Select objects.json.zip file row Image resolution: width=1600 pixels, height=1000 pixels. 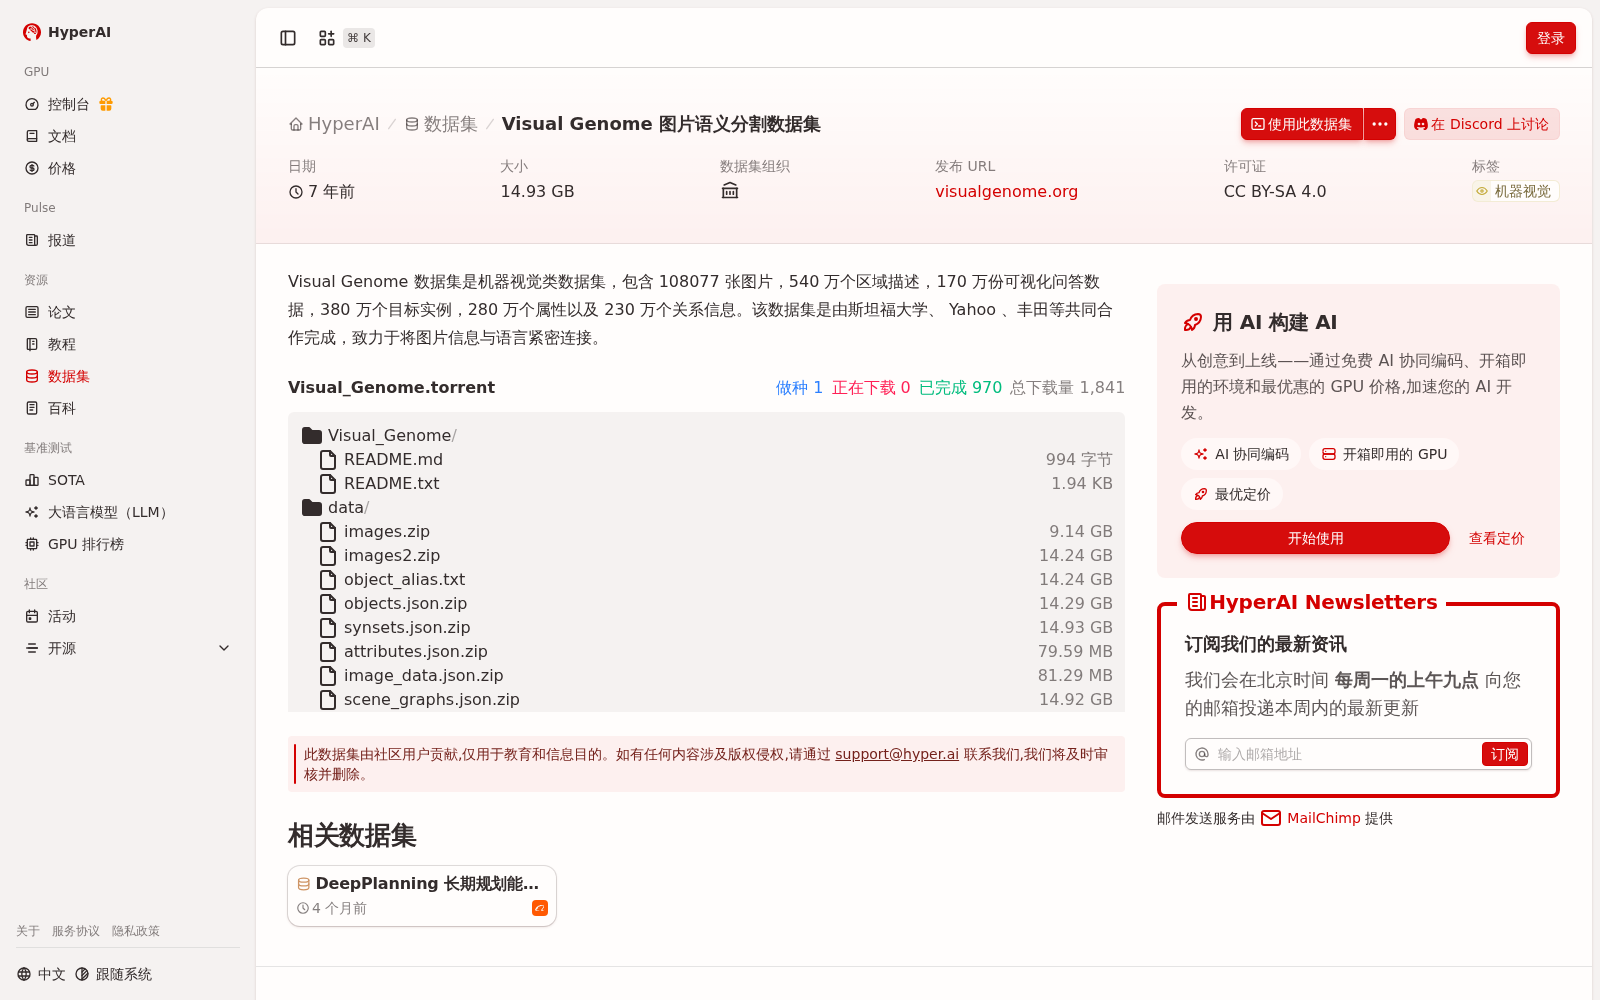[706, 603]
